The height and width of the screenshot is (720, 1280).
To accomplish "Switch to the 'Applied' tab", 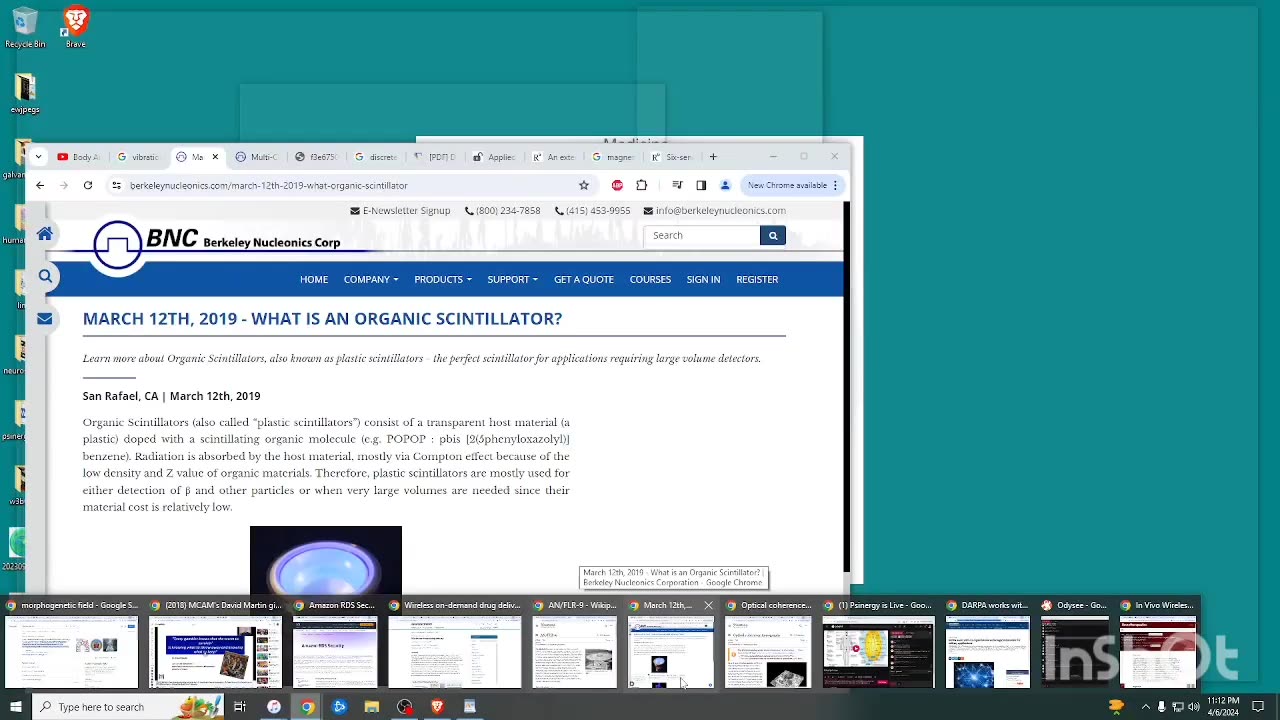I will [x=494, y=157].
